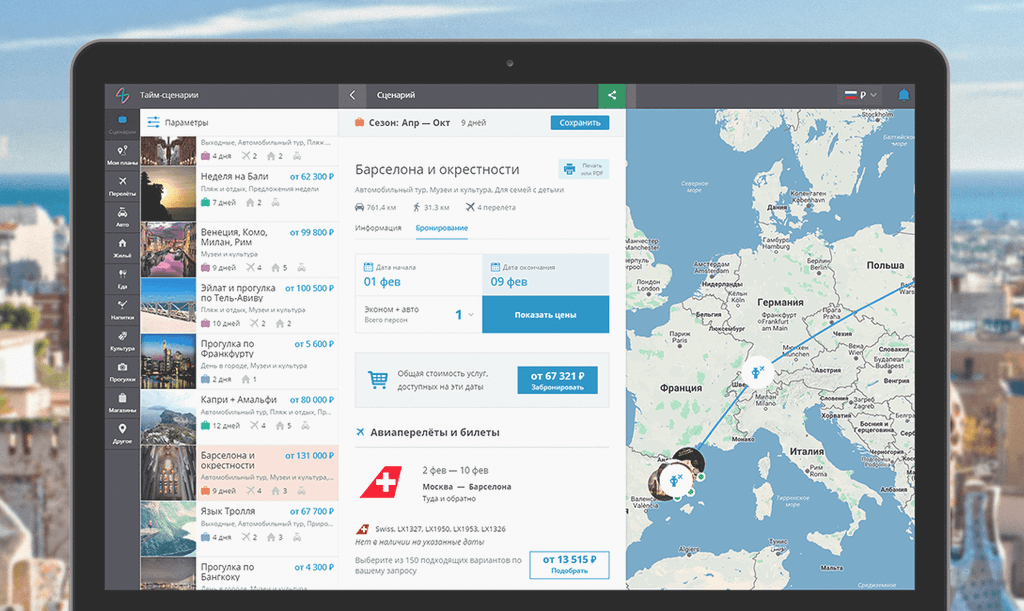Image resolution: width=1024 pixels, height=611 pixels.
Task: Open the Другое sidebar section
Action: [122, 433]
